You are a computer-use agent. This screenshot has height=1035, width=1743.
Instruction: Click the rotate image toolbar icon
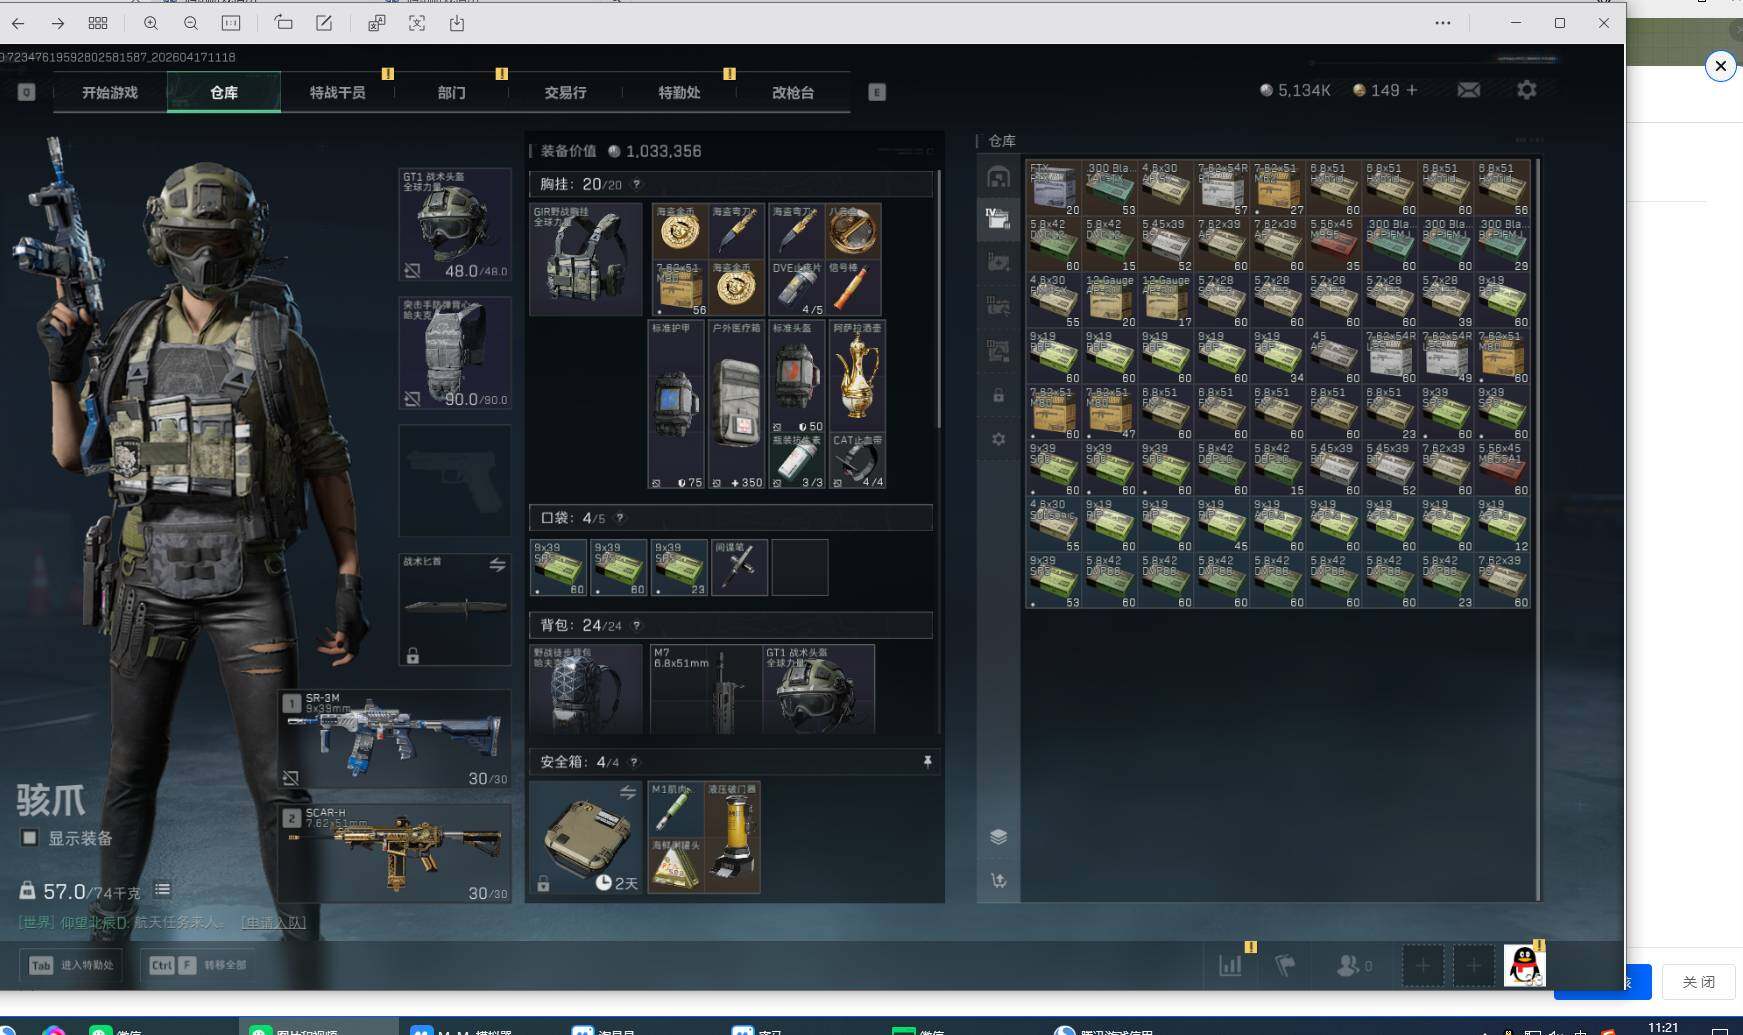pyautogui.click(x=284, y=23)
